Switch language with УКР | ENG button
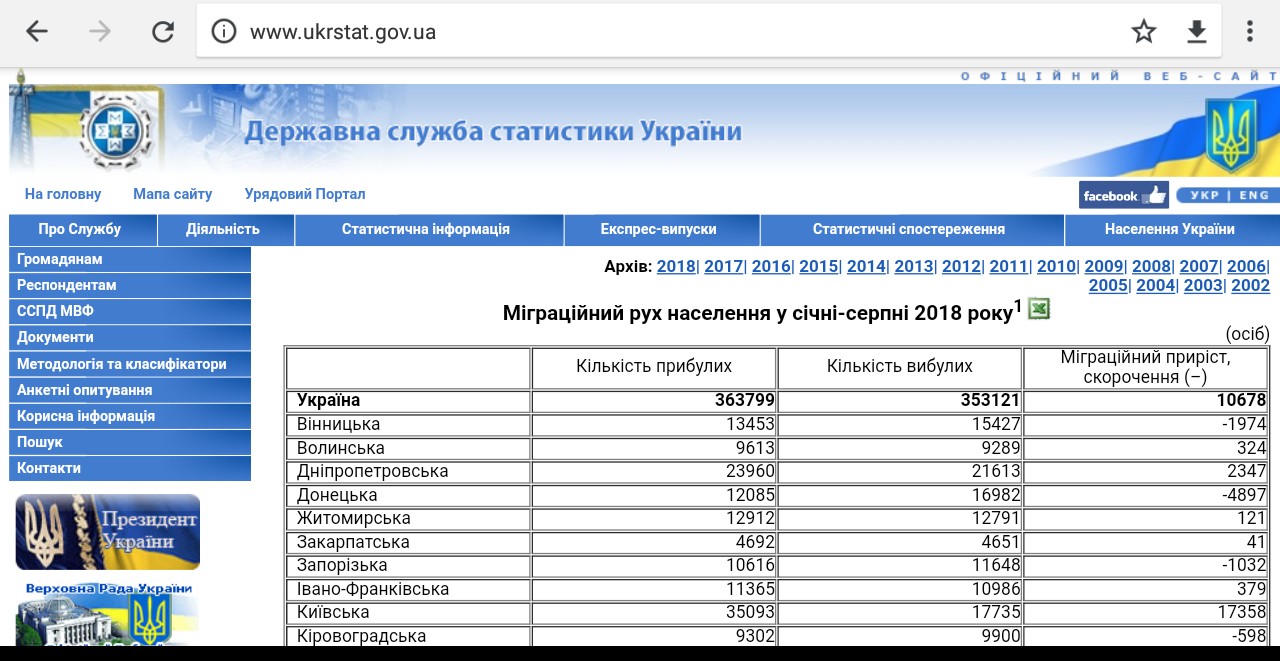The image size is (1280, 661). (1226, 195)
